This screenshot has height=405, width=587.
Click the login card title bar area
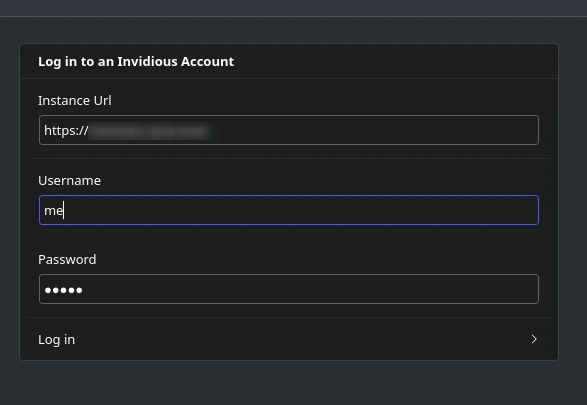coord(289,61)
